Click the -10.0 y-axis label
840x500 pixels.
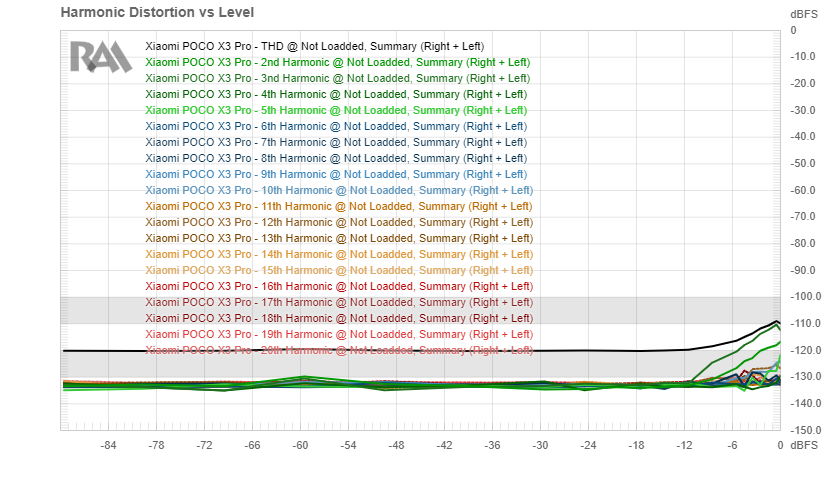[803, 56]
